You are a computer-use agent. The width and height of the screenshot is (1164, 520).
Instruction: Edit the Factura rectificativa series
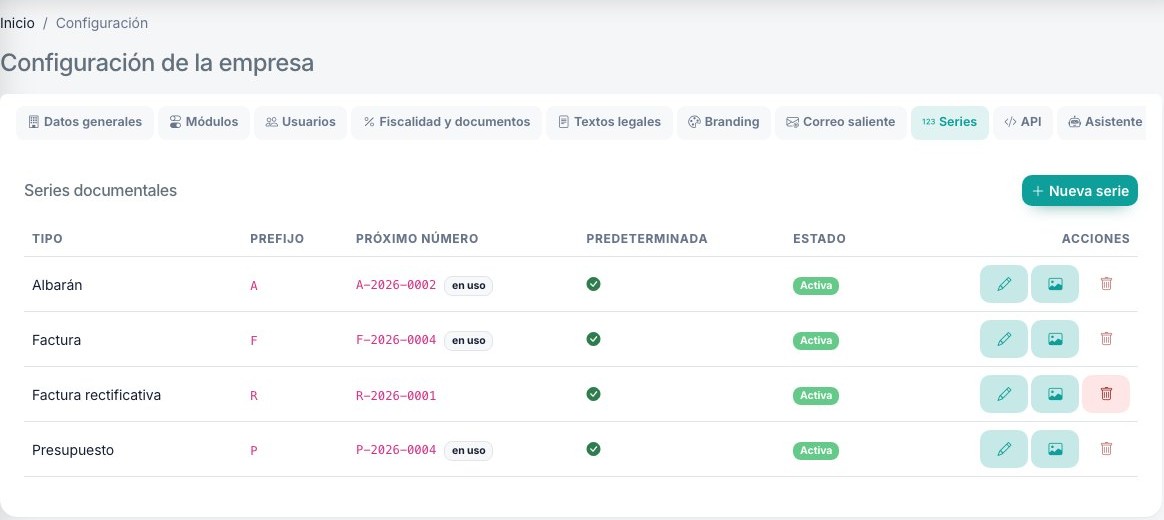click(1004, 394)
